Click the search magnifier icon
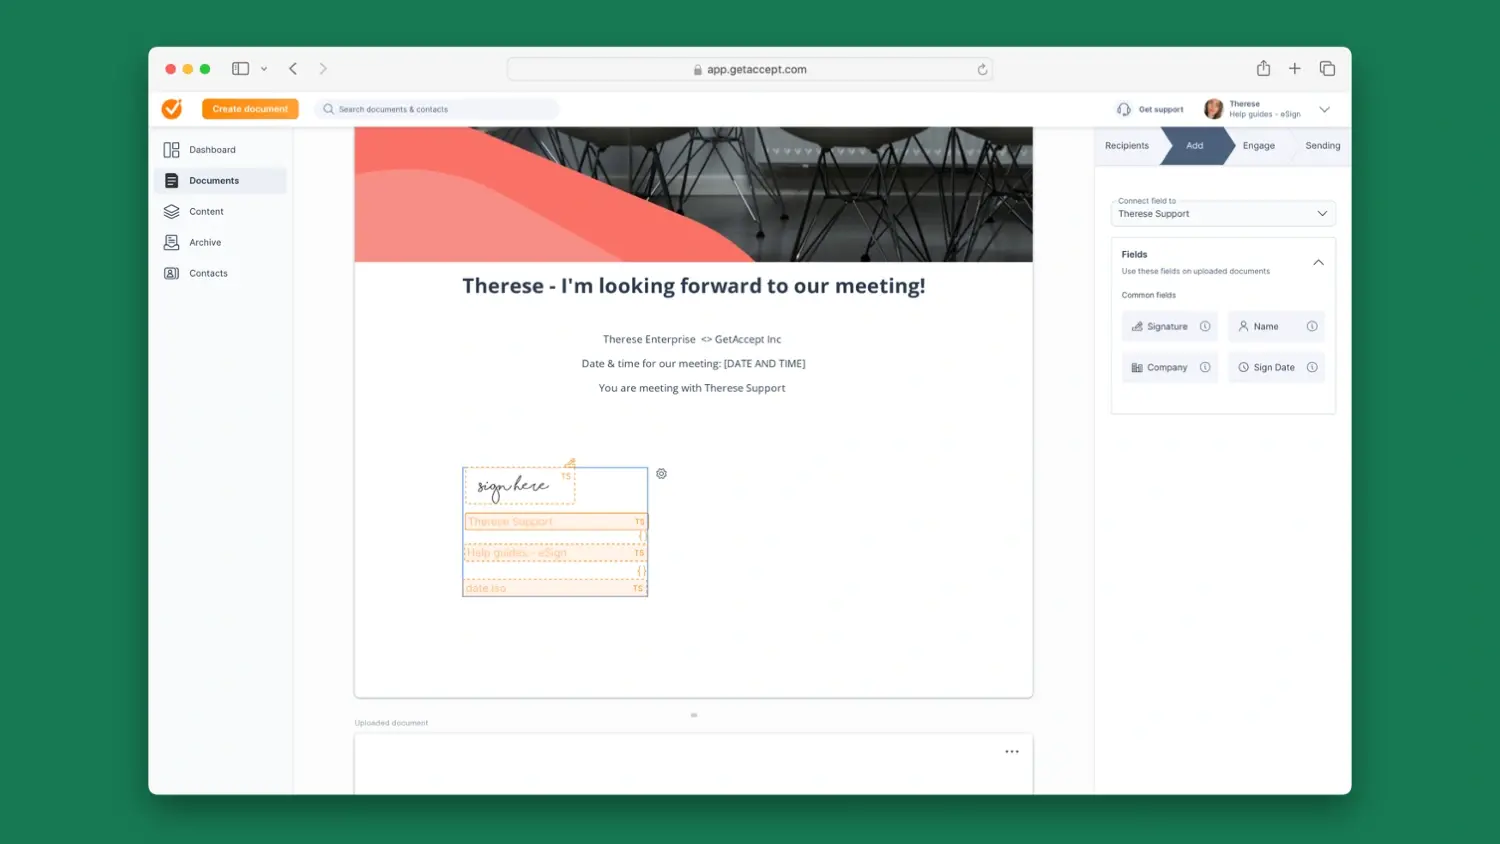Viewport: 1500px width, 844px height. tap(328, 109)
